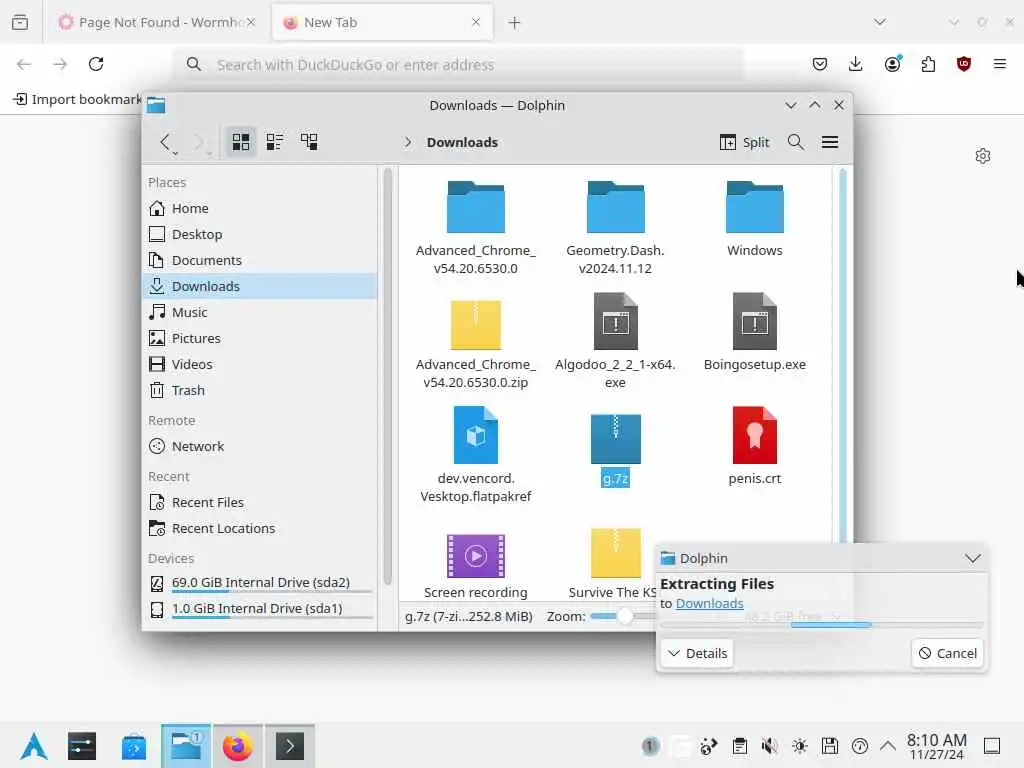This screenshot has width=1024, height=768.
Task: Expand Details of the extraction job
Action: pos(697,653)
